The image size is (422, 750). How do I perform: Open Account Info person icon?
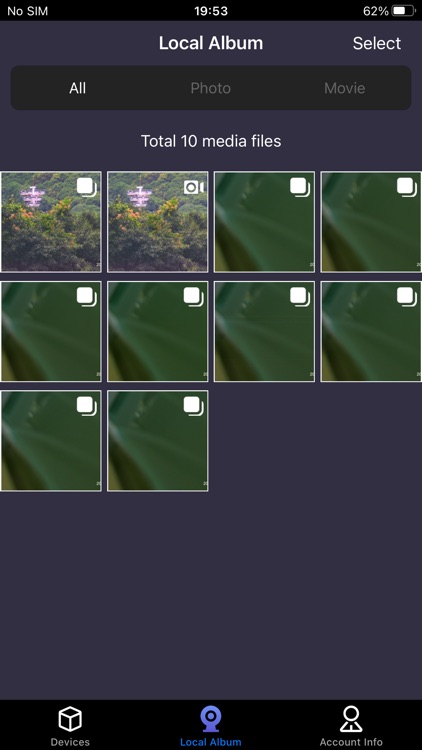tap(351, 719)
